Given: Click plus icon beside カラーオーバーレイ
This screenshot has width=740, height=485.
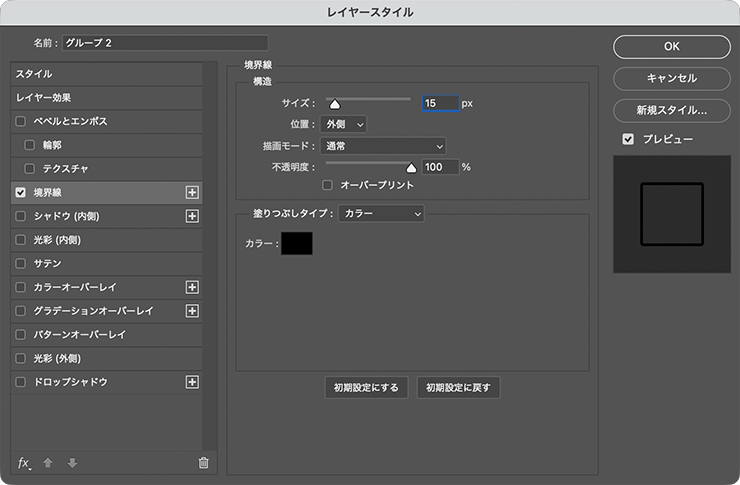Looking at the screenshot, I should point(193,287).
